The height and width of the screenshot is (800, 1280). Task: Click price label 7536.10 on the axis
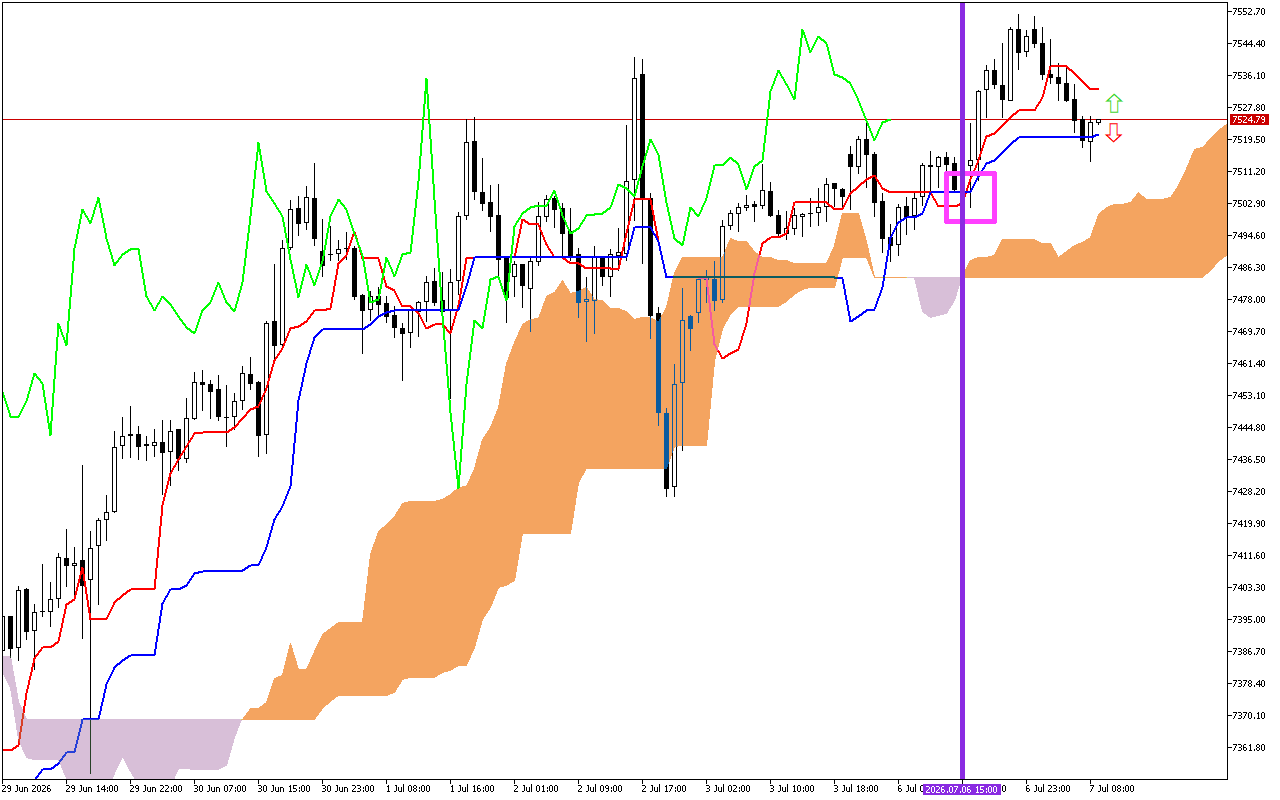pos(1250,76)
